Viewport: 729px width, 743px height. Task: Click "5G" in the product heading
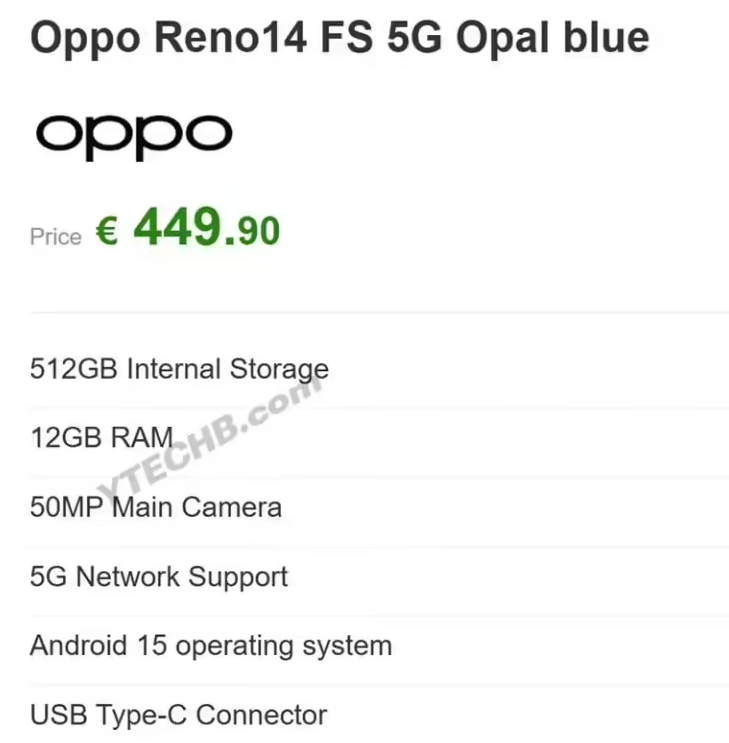pyautogui.click(x=414, y=37)
